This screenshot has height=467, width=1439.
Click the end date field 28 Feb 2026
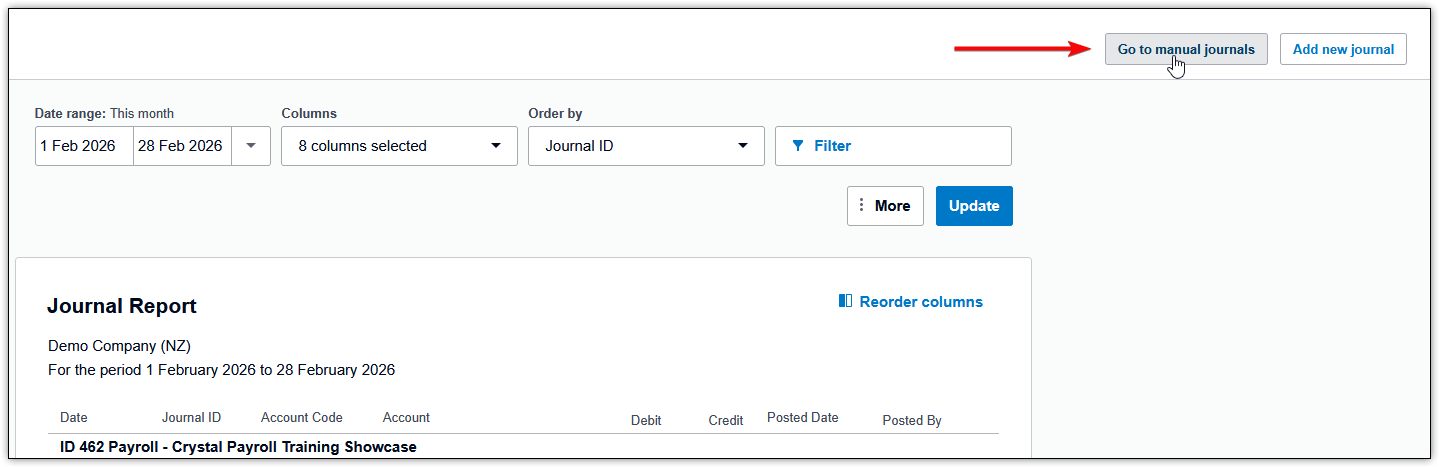(182, 146)
